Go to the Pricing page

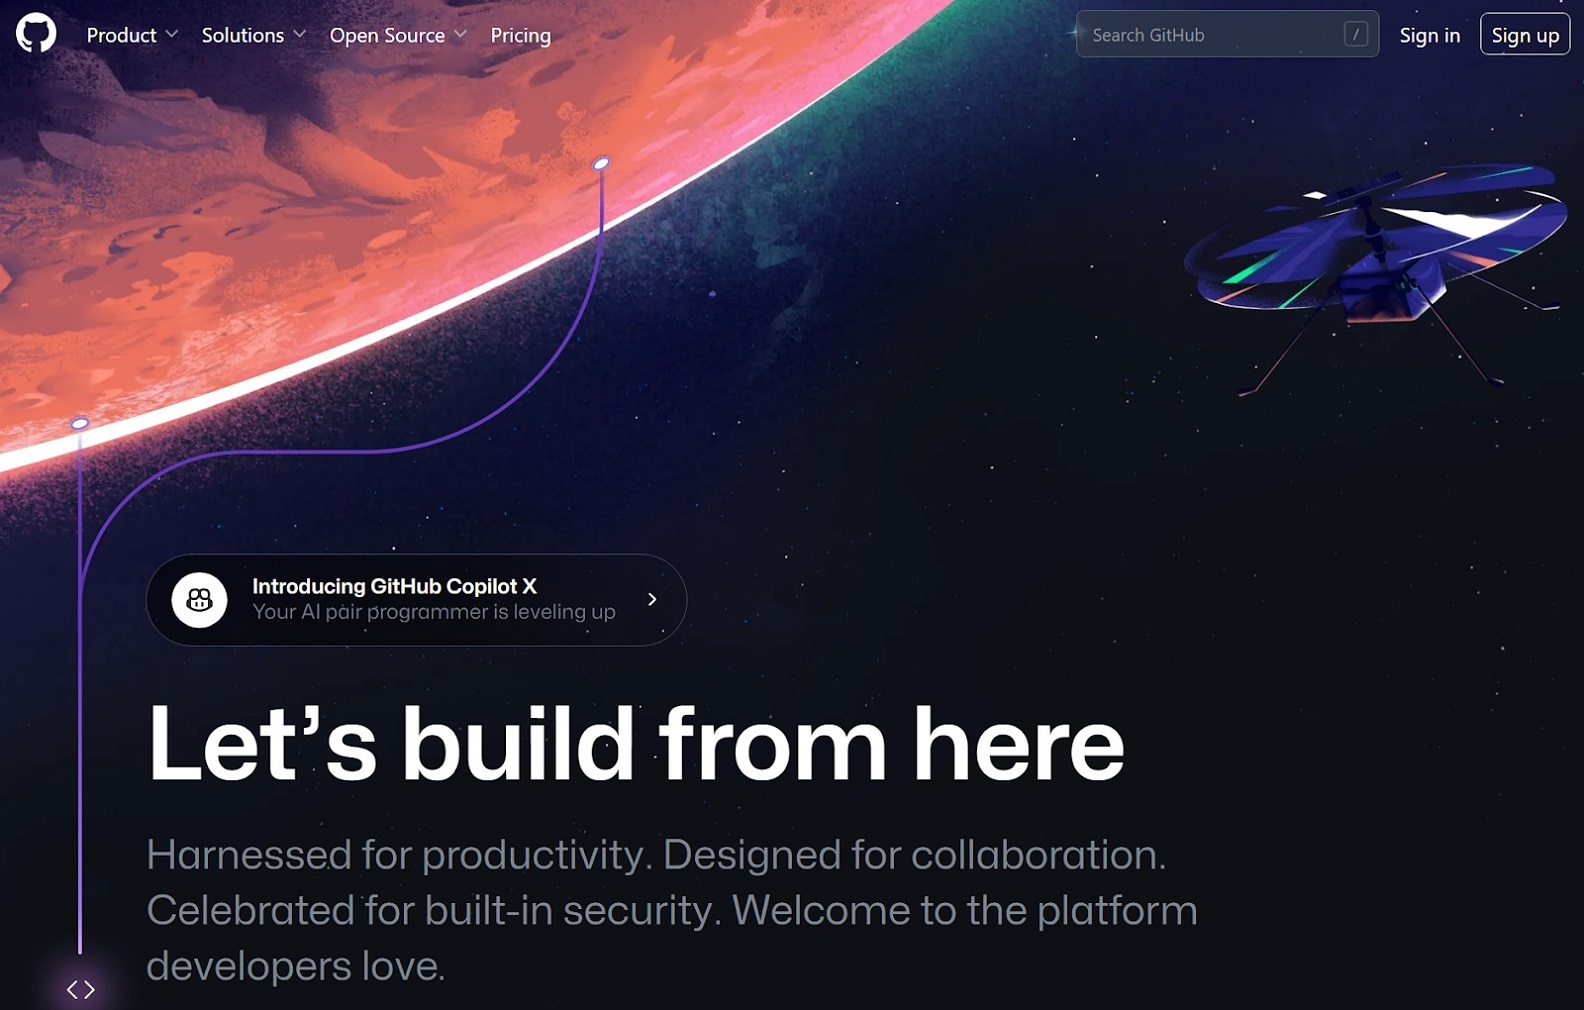click(x=521, y=35)
